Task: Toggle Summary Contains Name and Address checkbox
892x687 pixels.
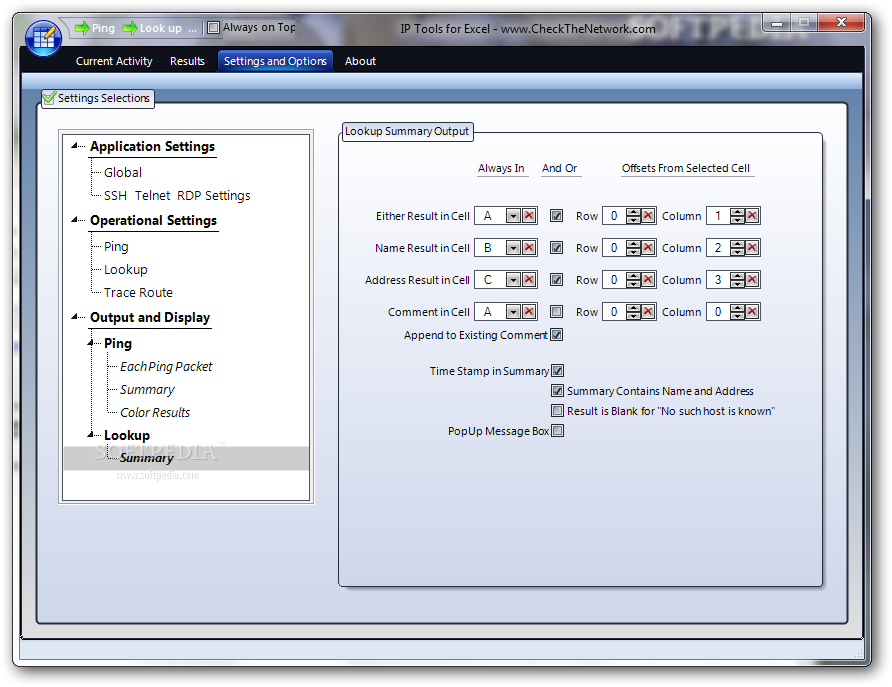Action: tap(558, 391)
